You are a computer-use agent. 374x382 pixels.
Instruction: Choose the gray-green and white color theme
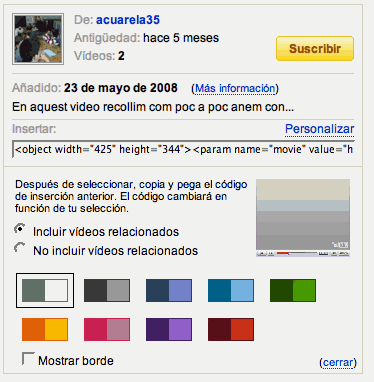[x=45, y=290]
